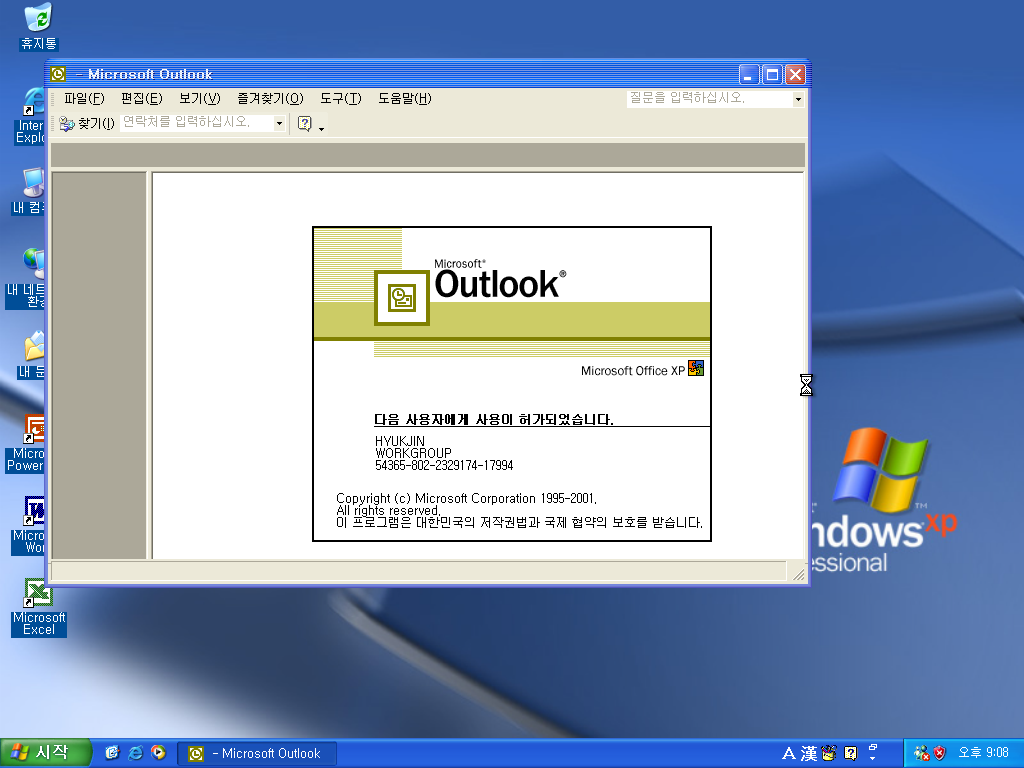Open the 도구(T) menu
This screenshot has width=1024, height=768.
(340, 99)
